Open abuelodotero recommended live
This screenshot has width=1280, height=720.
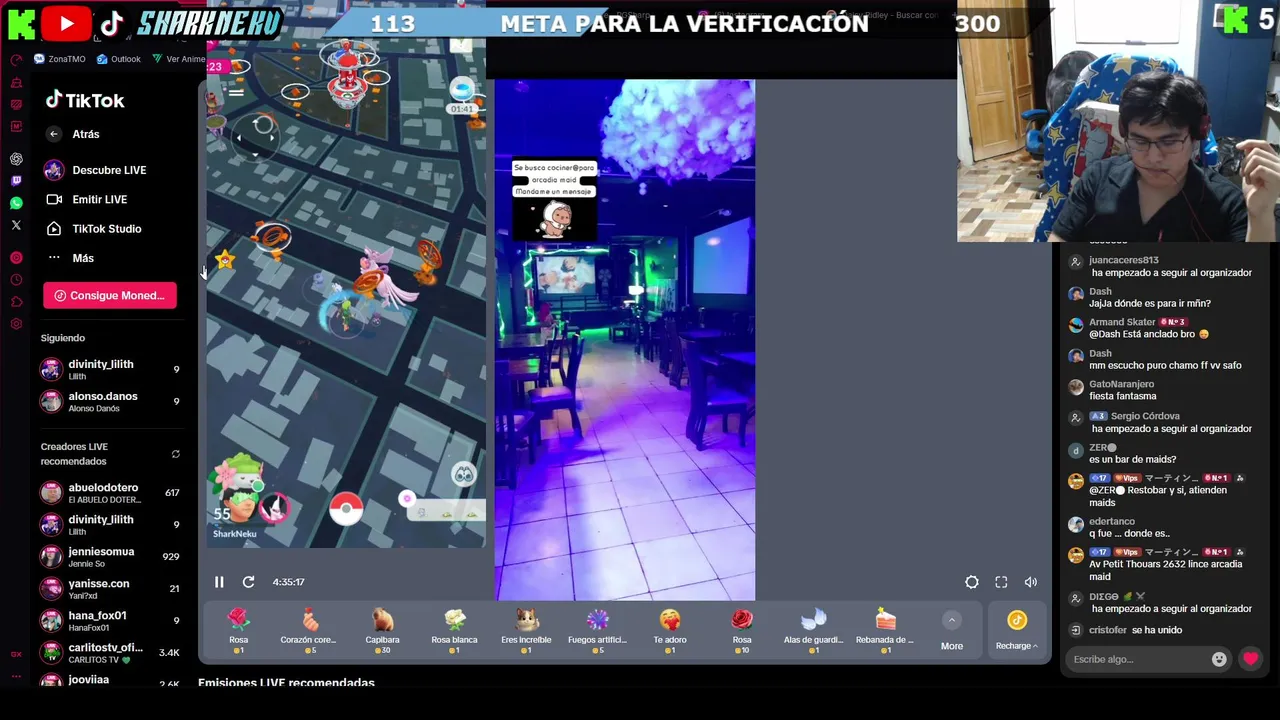(x=110, y=493)
